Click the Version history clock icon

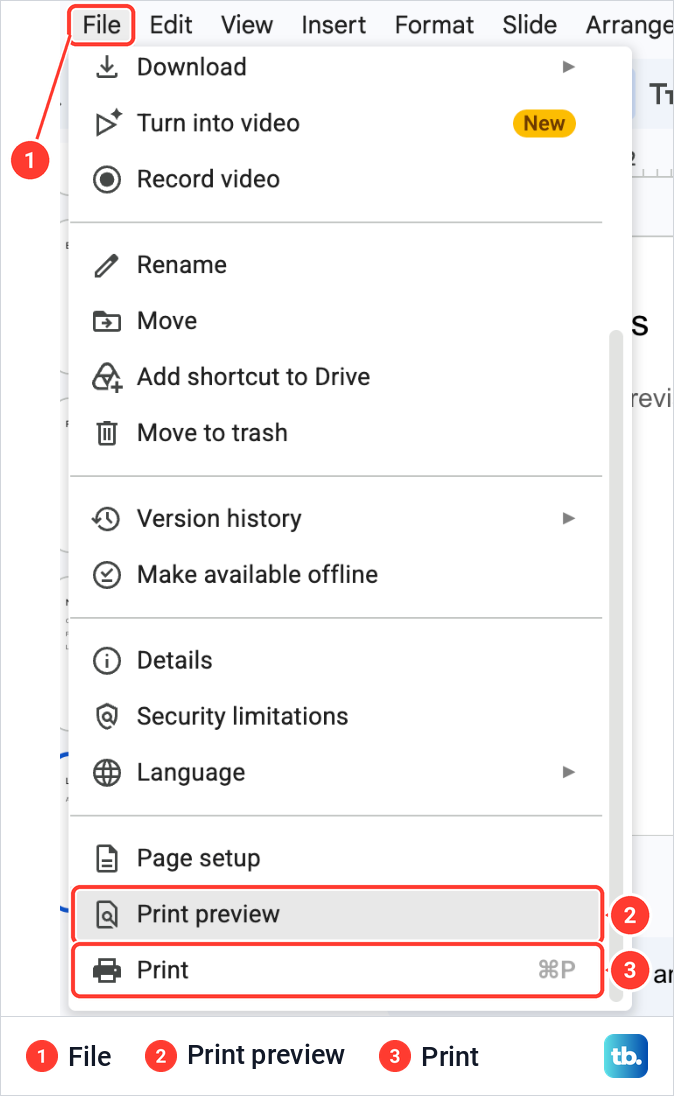(107, 519)
